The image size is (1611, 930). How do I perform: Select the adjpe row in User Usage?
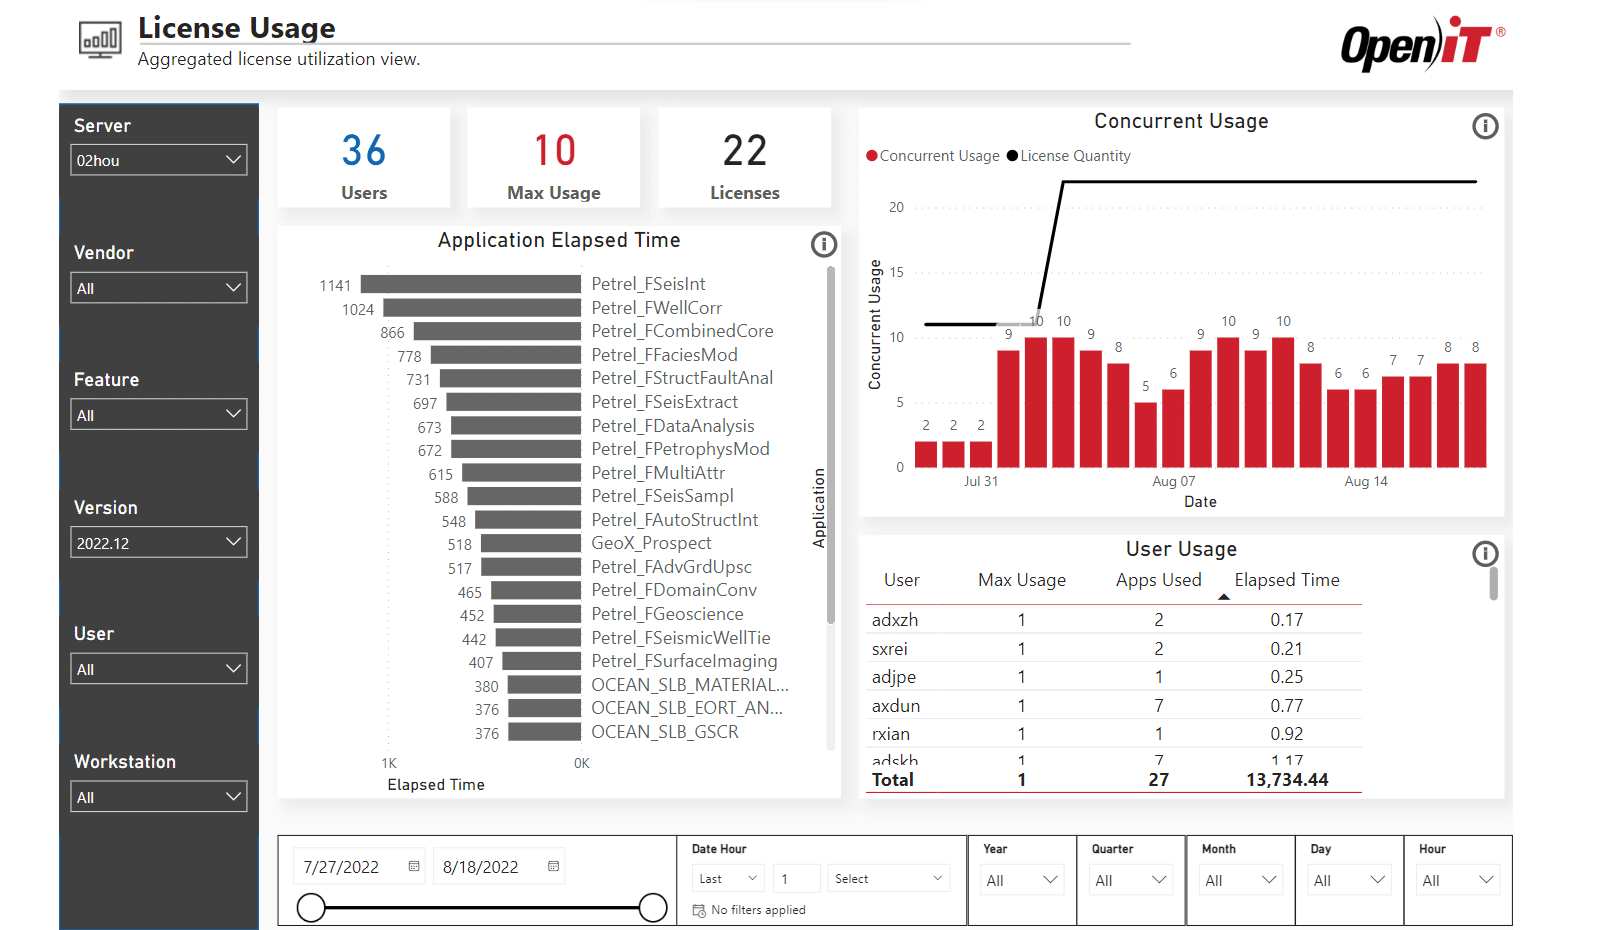click(1113, 677)
